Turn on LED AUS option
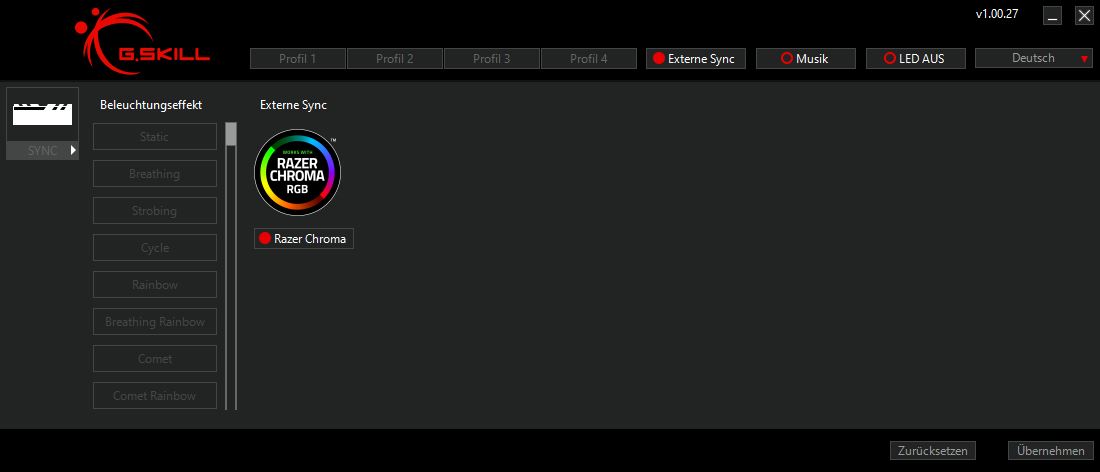The height and width of the screenshot is (472, 1100). 914,58
